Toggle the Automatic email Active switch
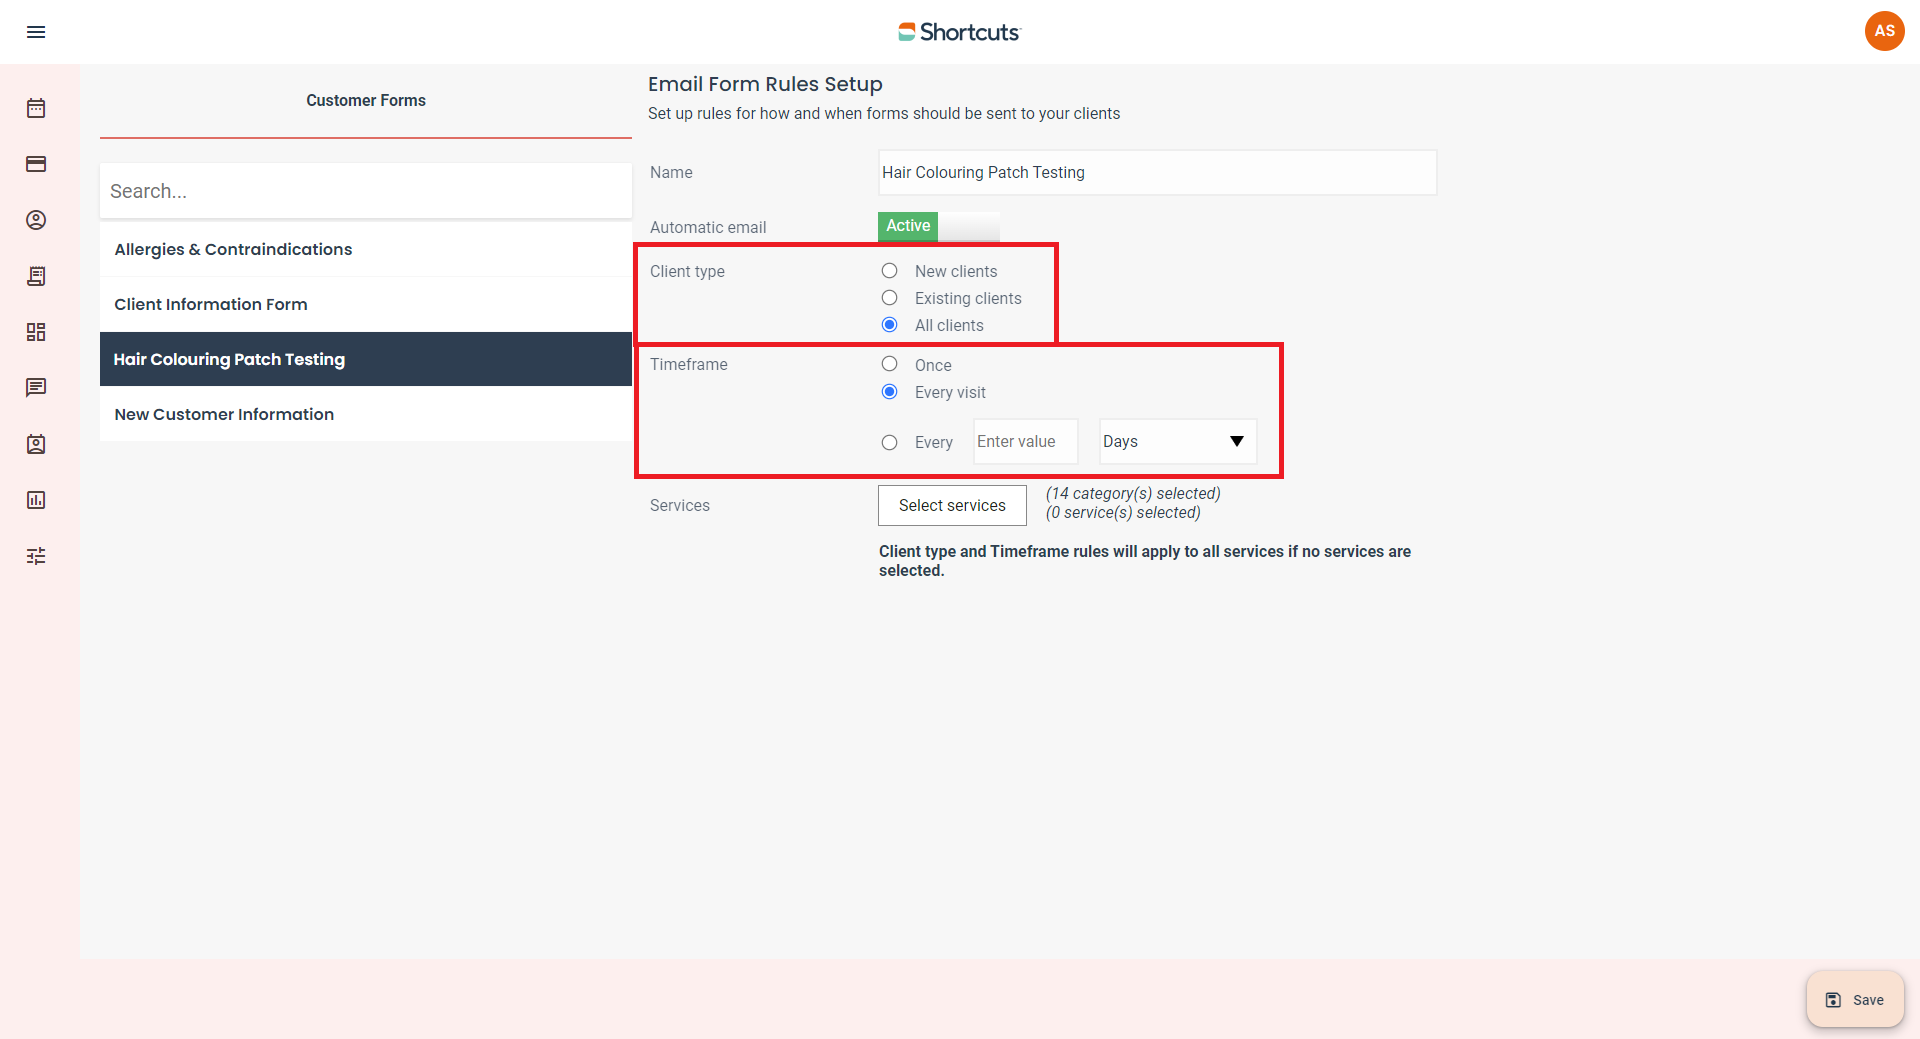Screen dimensions: 1920x1039 938,227
